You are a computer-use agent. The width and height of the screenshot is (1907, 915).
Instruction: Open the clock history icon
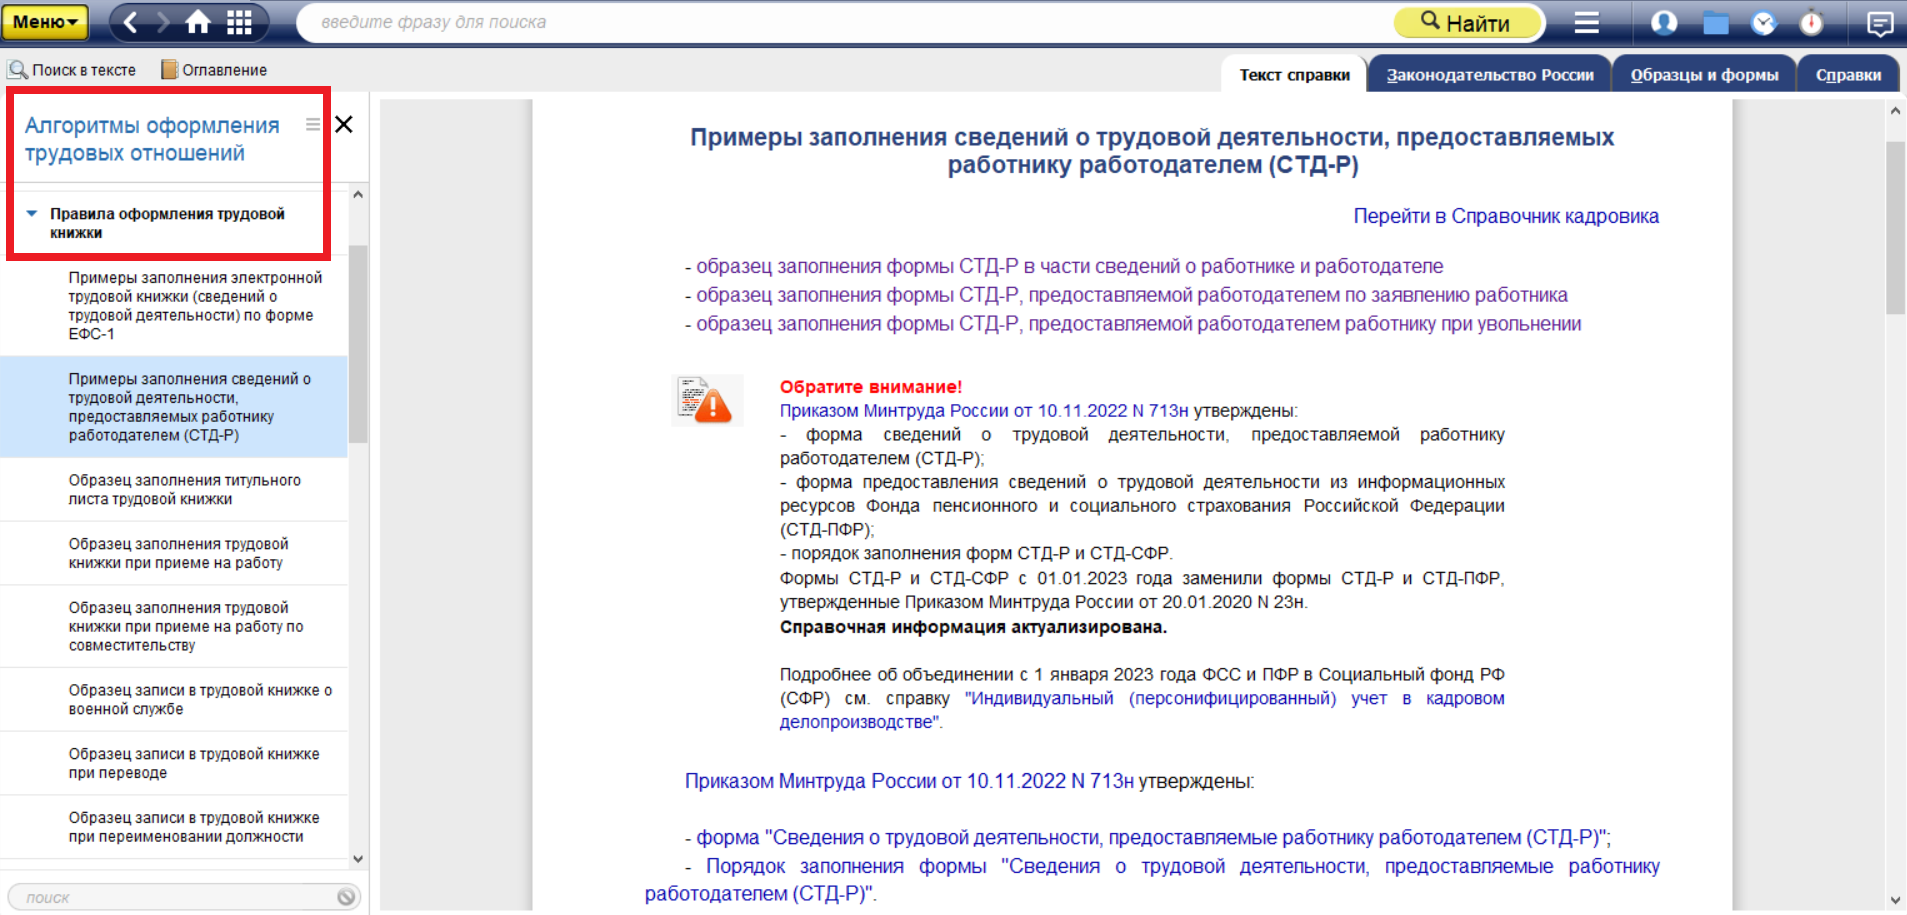1764,22
